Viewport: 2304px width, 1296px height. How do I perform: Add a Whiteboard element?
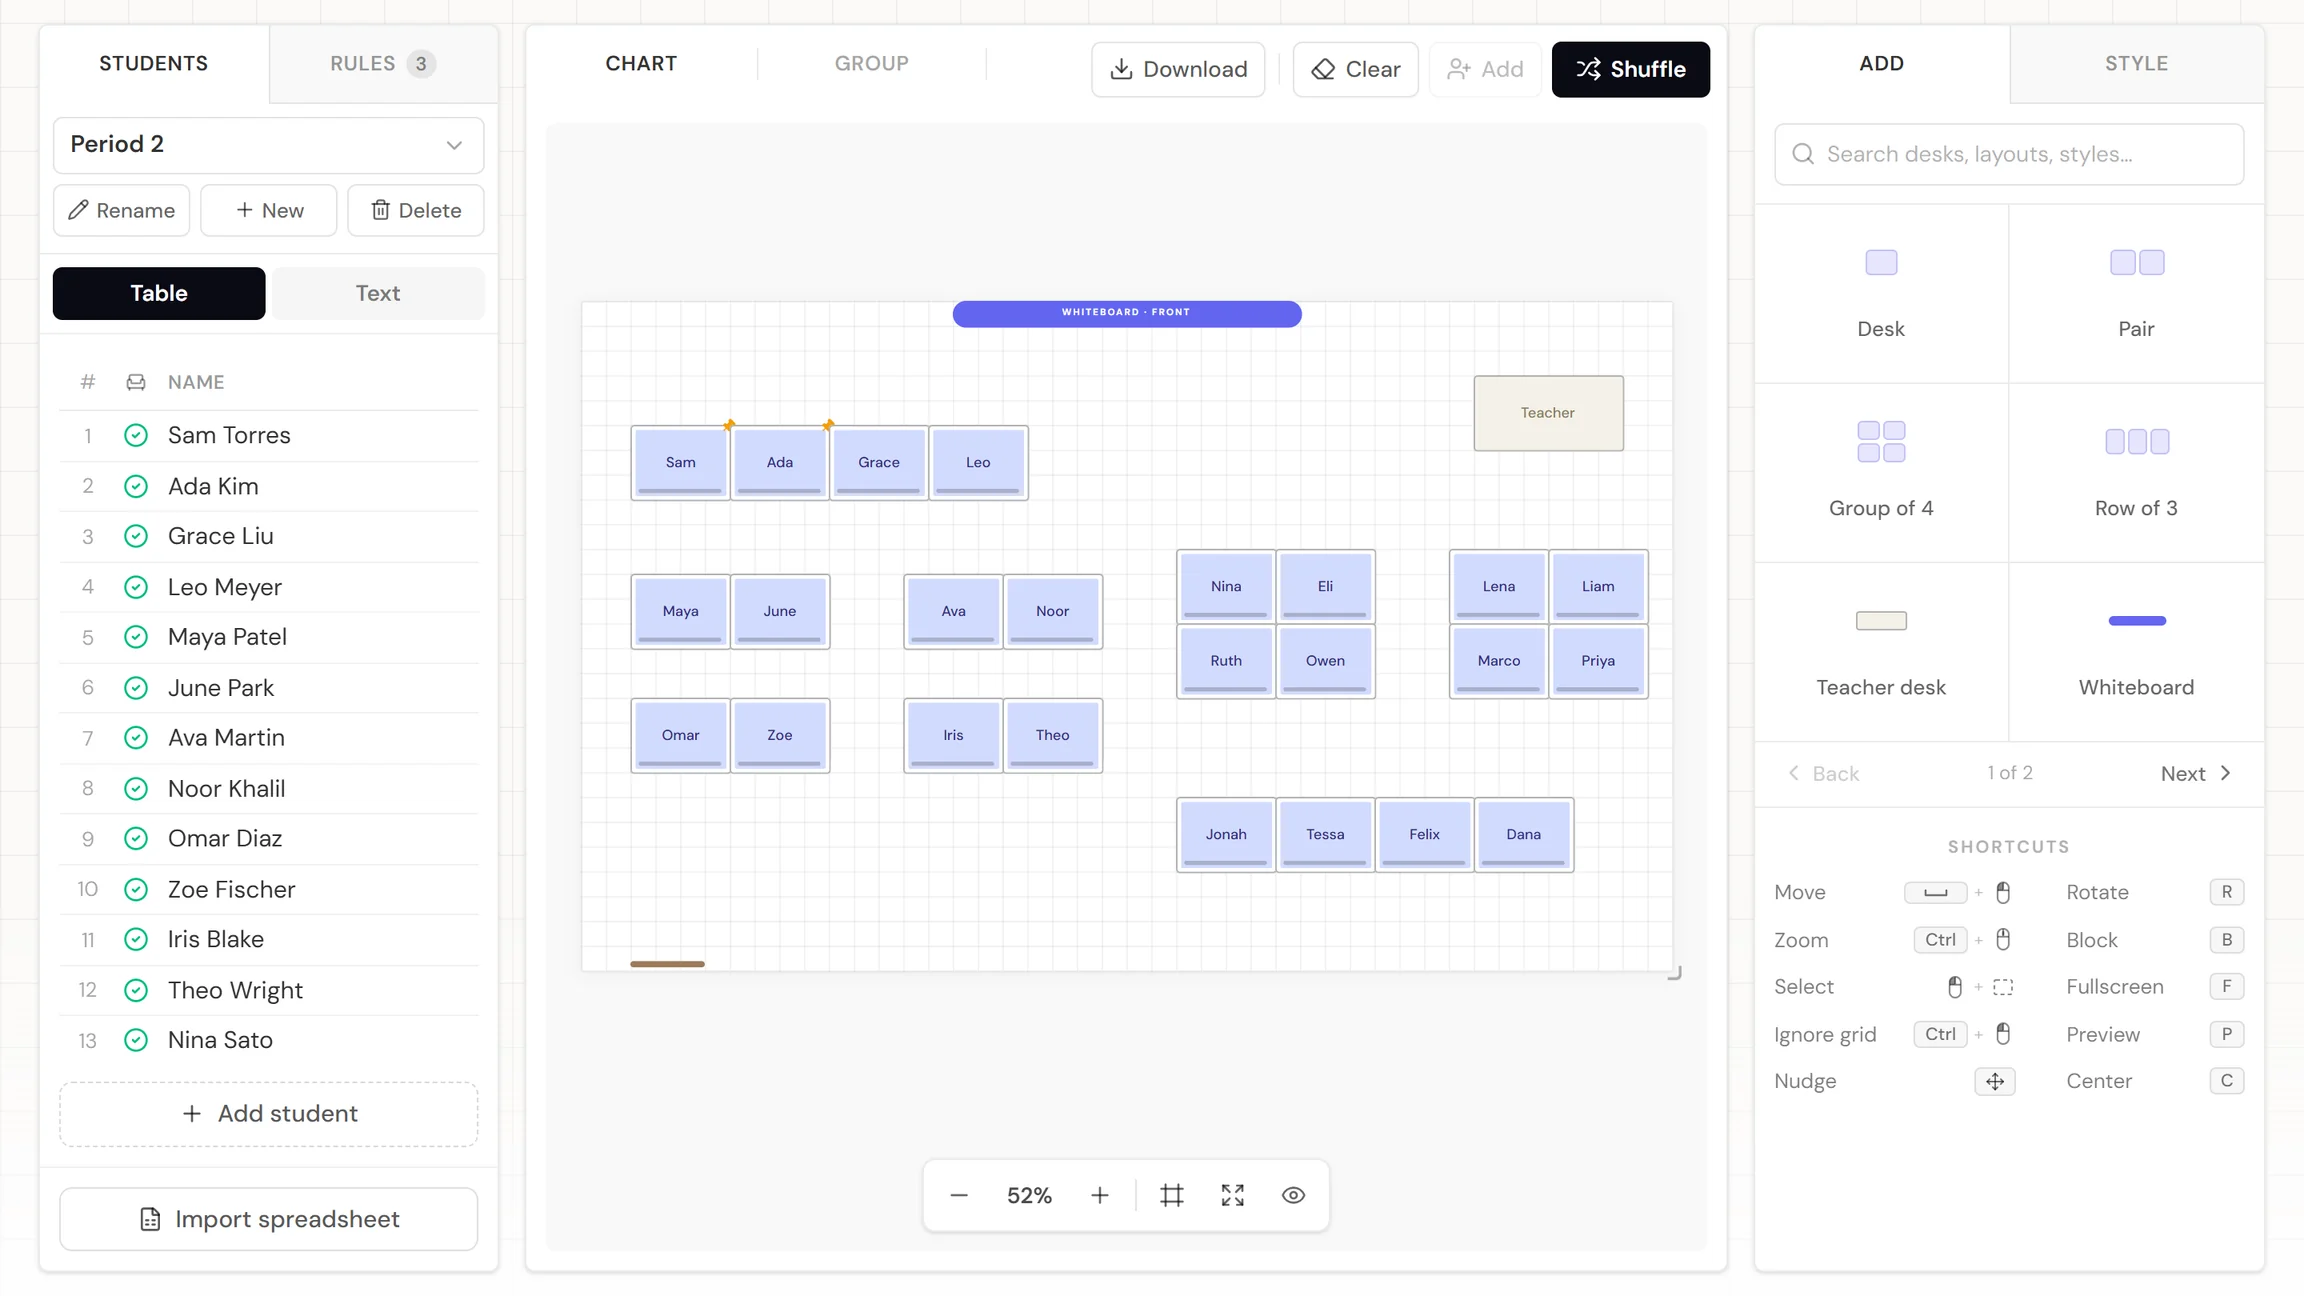(x=2137, y=652)
